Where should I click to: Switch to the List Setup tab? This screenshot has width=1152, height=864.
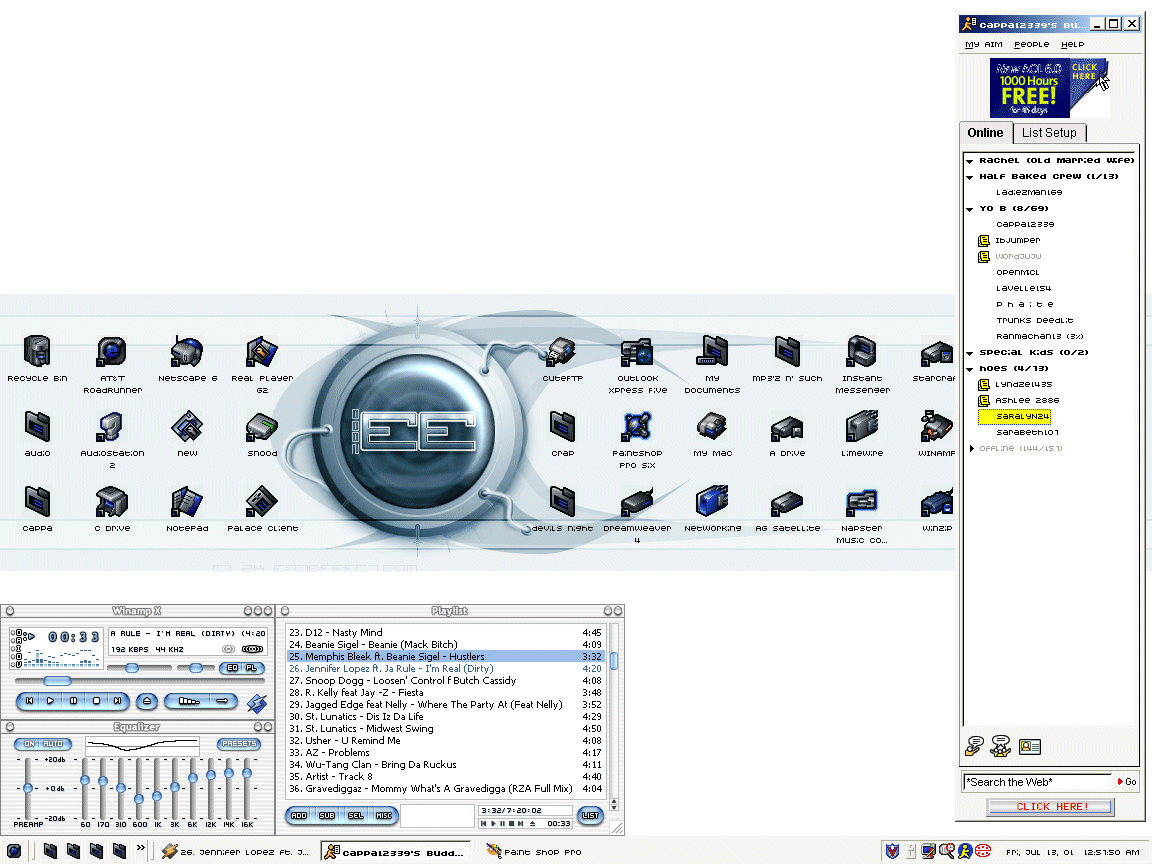point(1049,133)
